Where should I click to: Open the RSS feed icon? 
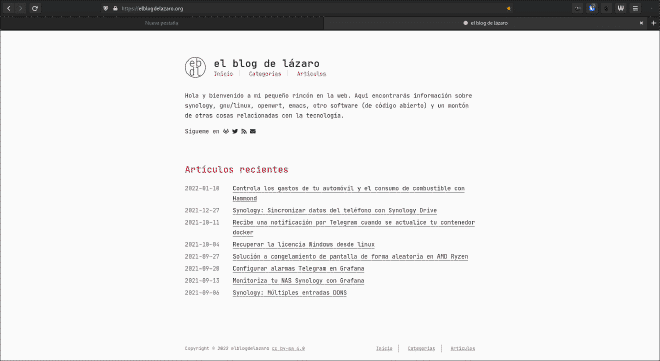click(244, 131)
